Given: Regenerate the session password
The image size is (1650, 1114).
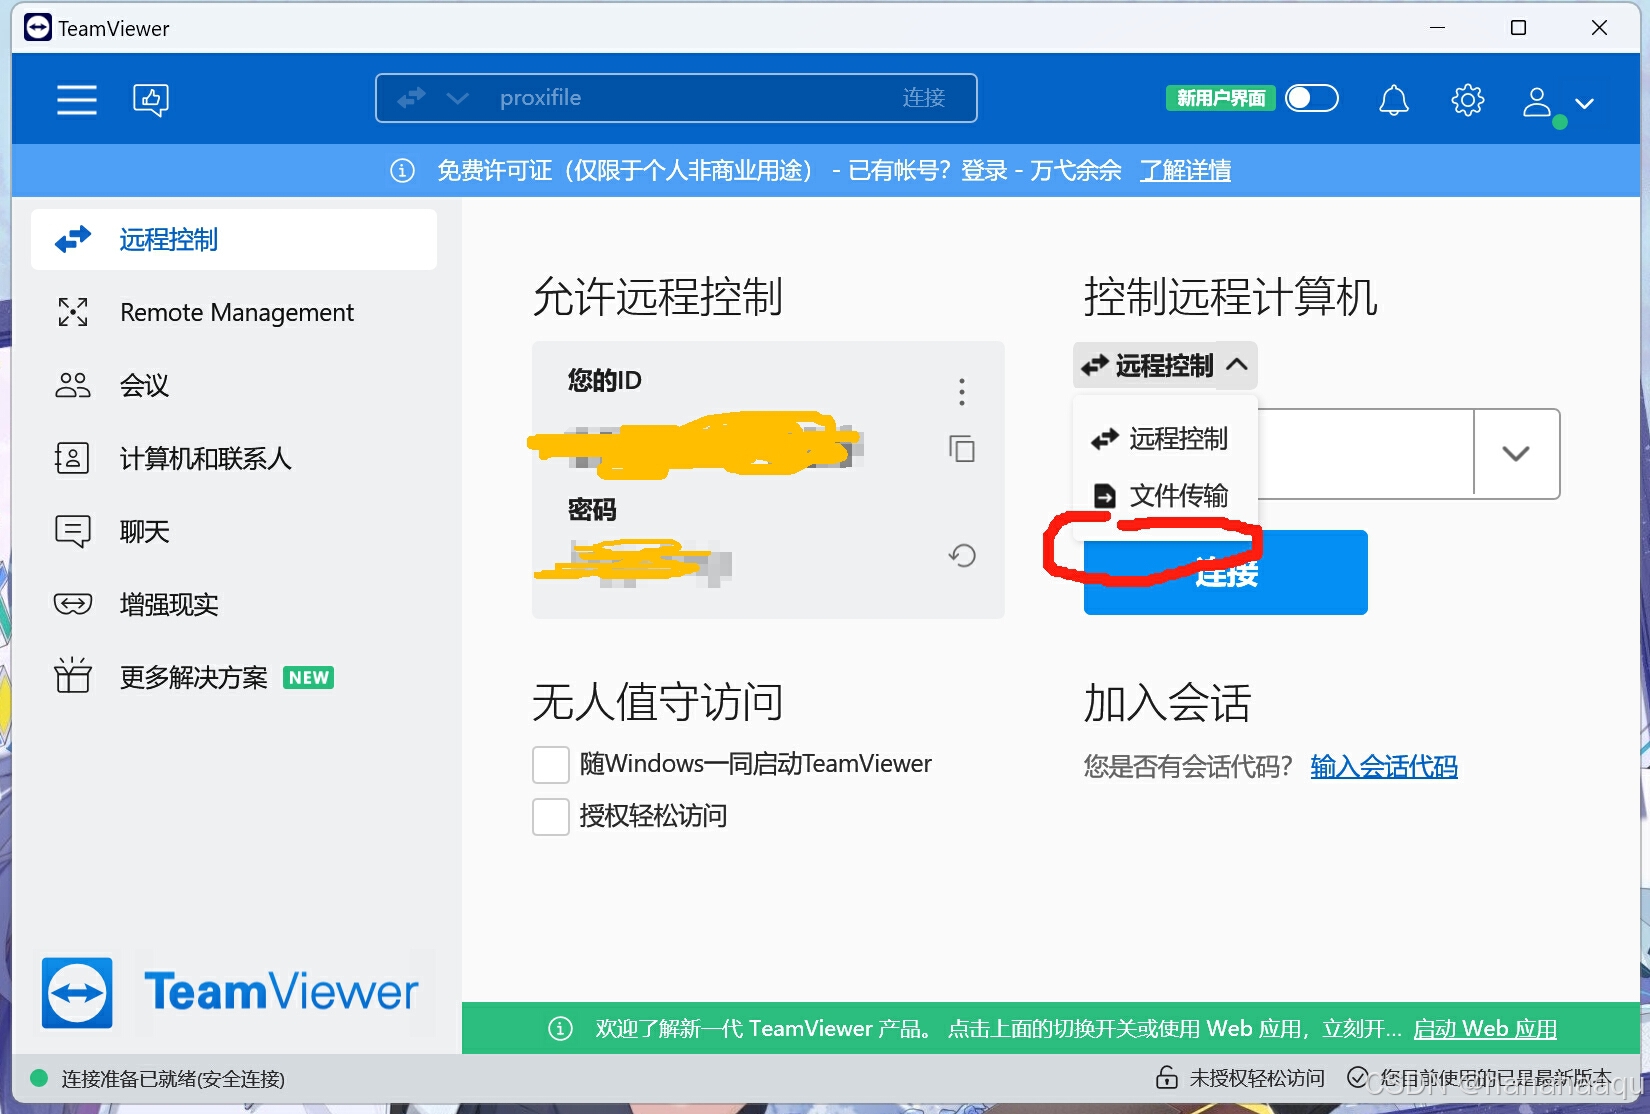Looking at the screenshot, I should pos(961,555).
